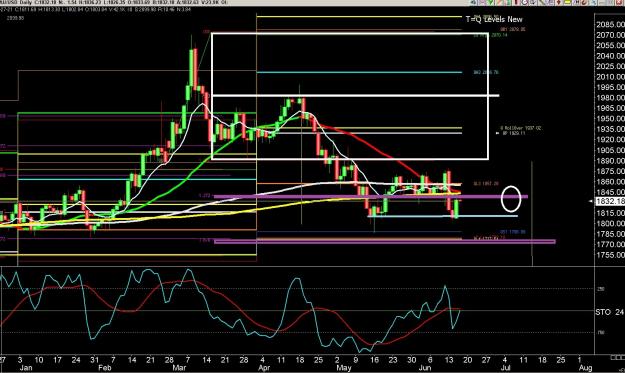The width and height of the screenshot is (625, 373).
Task: Click the 1950.00 price axis label
Action: 610,119
